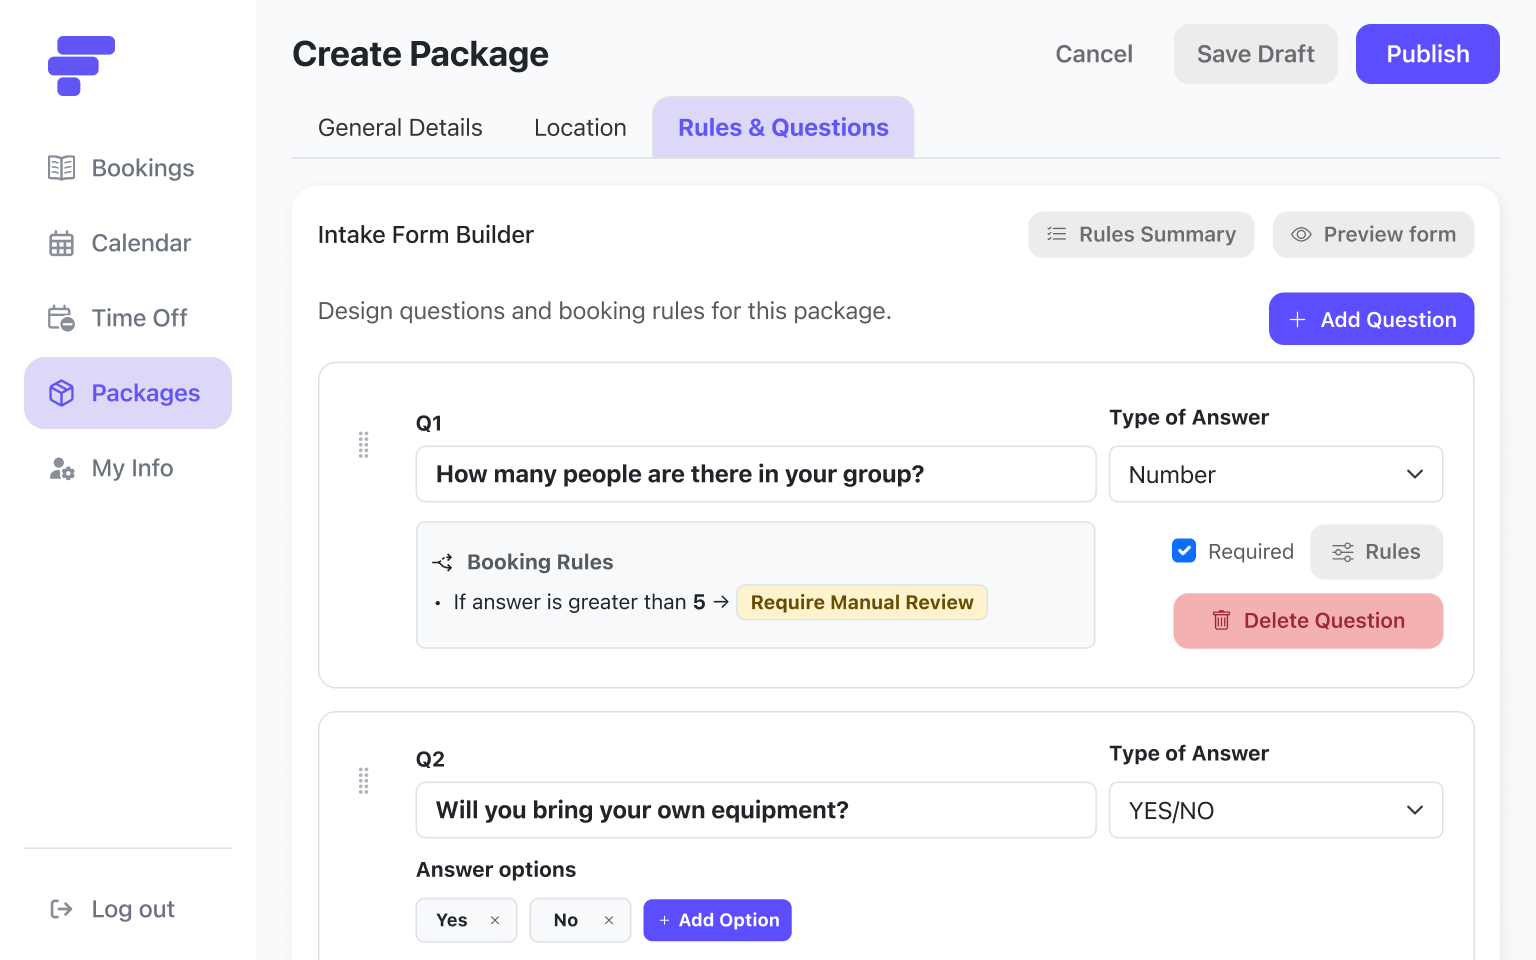Switch to the Location tab
The image size is (1536, 960).
tap(580, 128)
